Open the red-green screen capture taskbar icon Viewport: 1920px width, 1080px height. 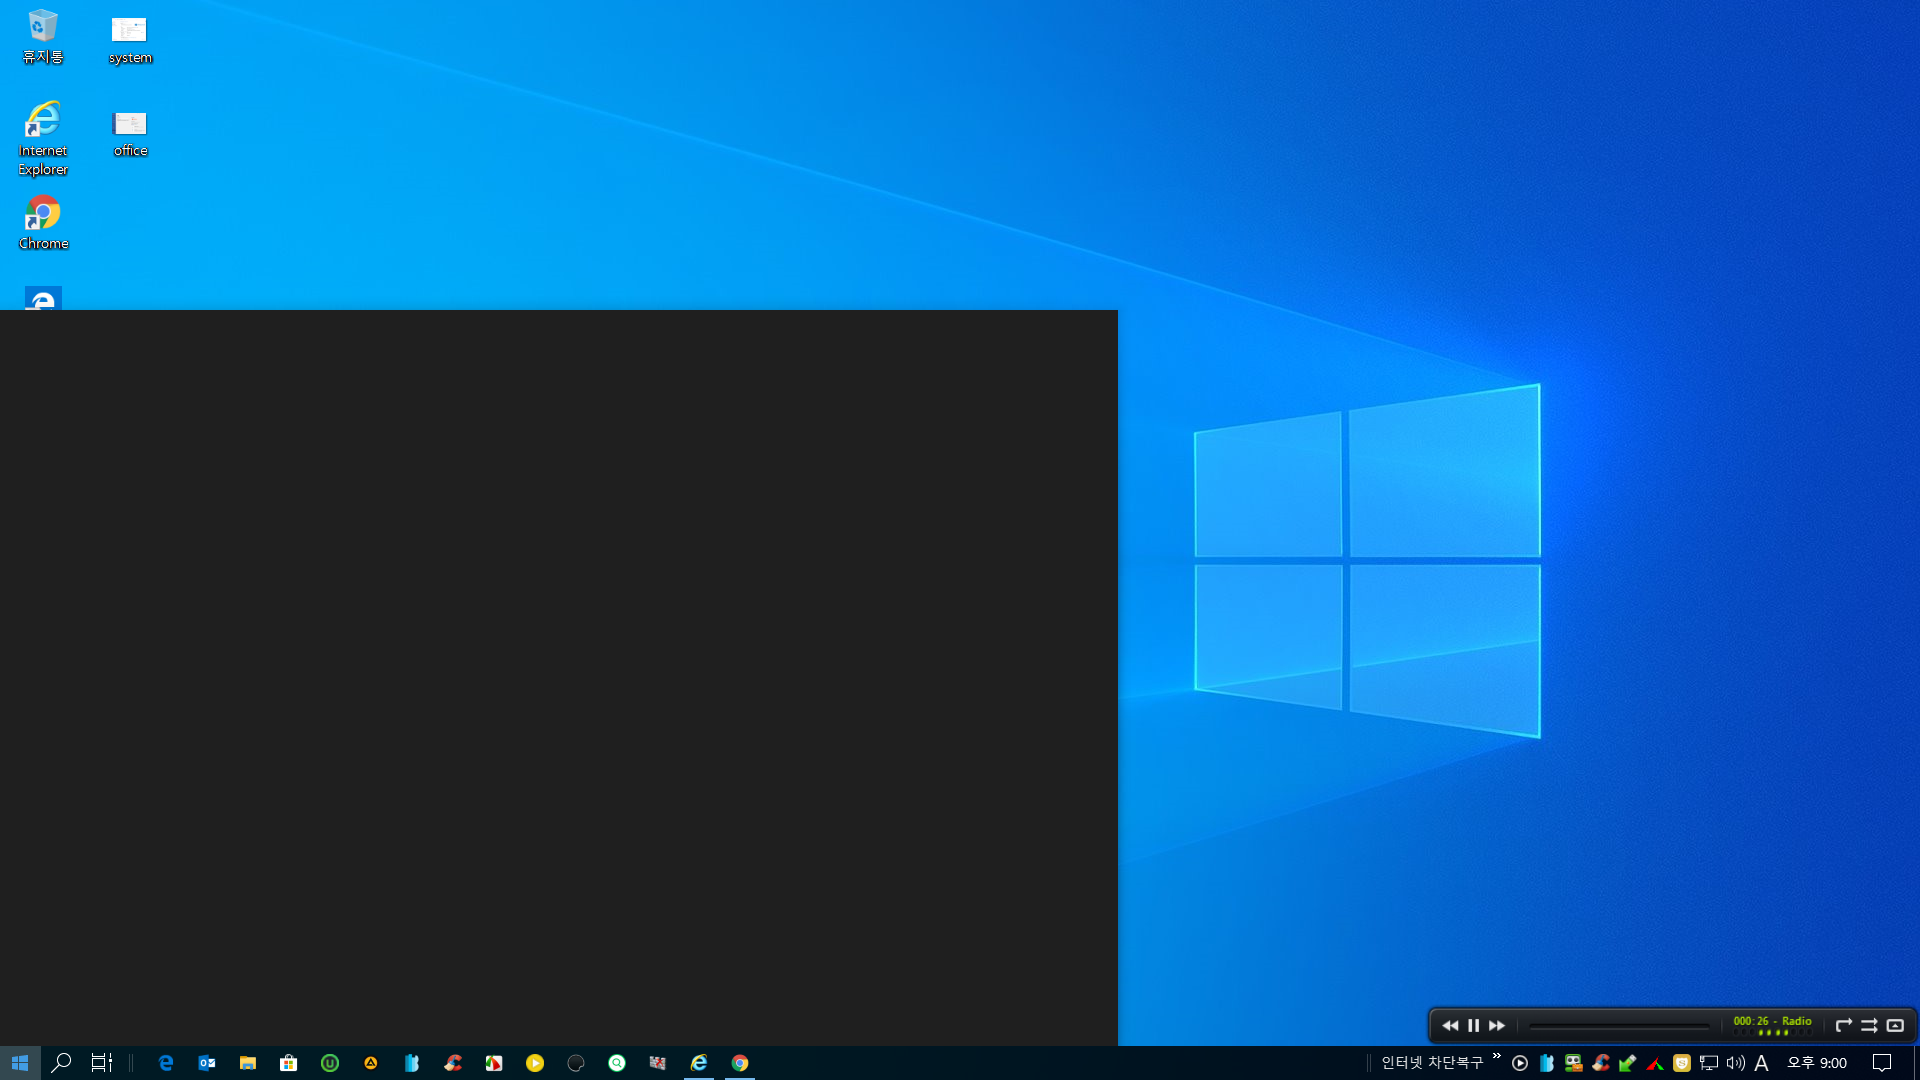tap(494, 1063)
